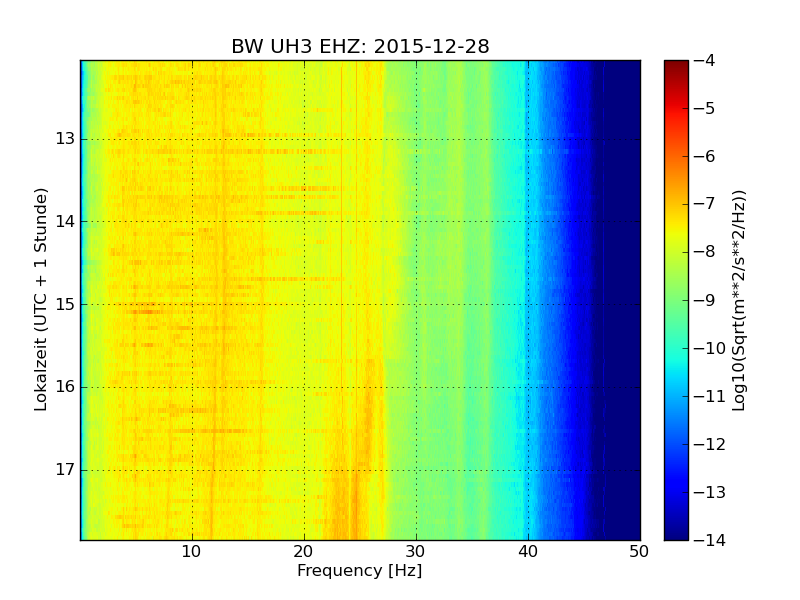
Task: Click the colorbar tick label −8
Action: click(x=705, y=252)
